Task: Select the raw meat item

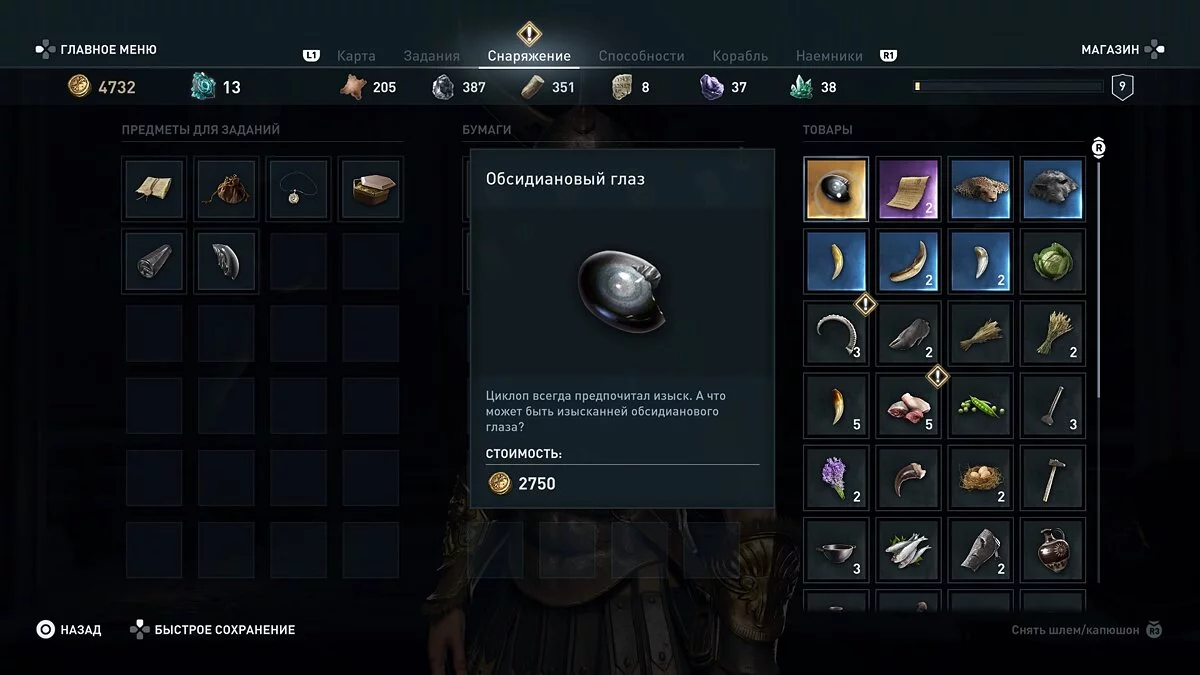Action: coord(908,405)
